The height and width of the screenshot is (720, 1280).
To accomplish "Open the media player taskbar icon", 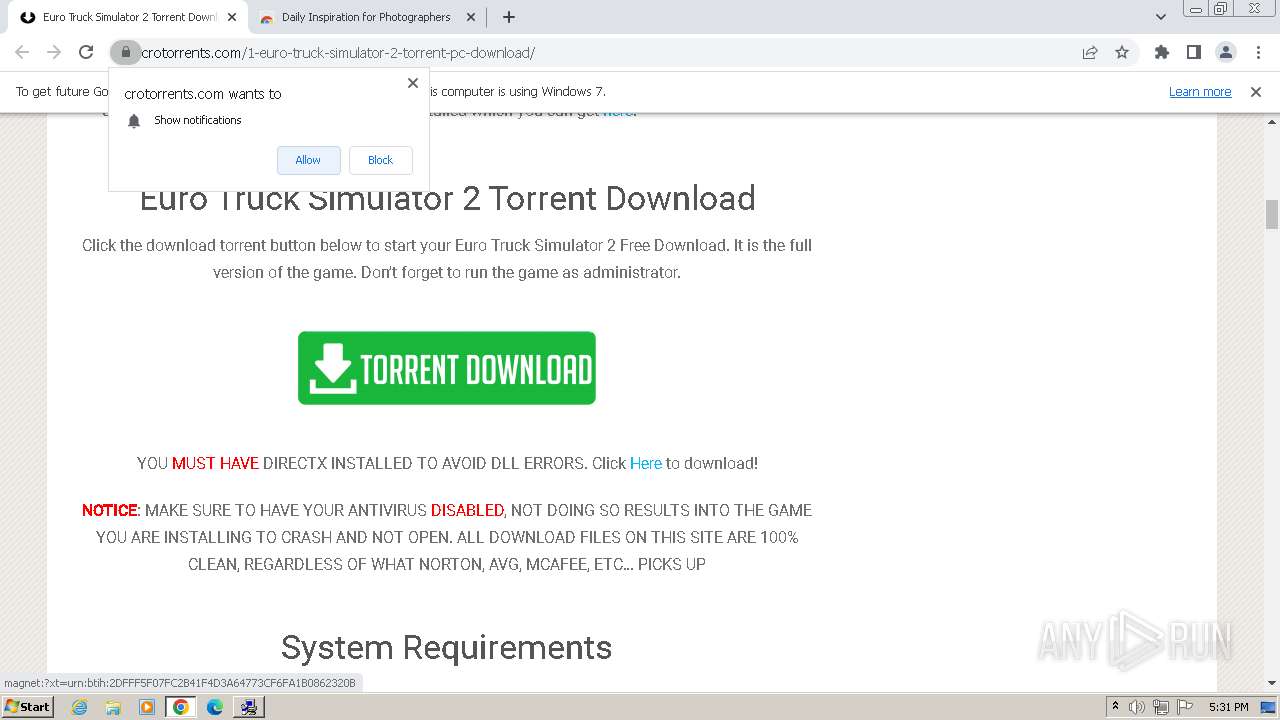I will (x=147, y=707).
